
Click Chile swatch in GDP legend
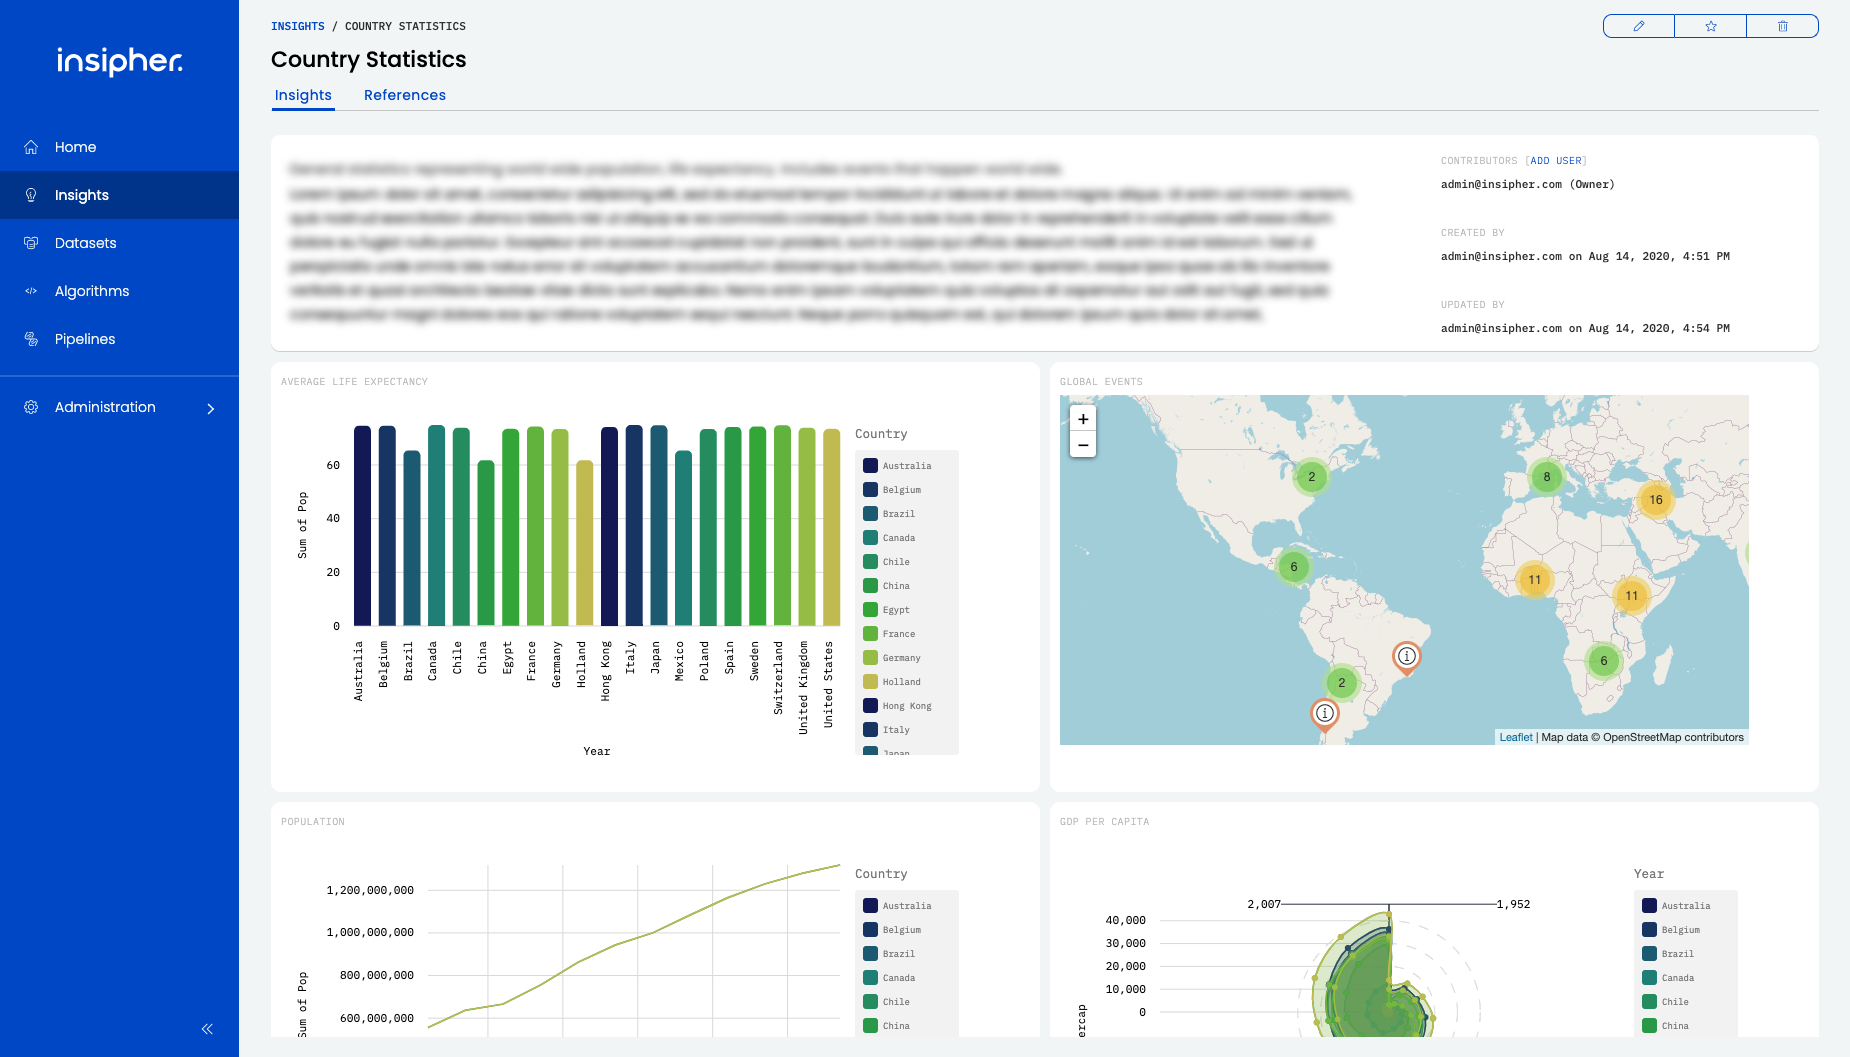[x=1649, y=1002]
